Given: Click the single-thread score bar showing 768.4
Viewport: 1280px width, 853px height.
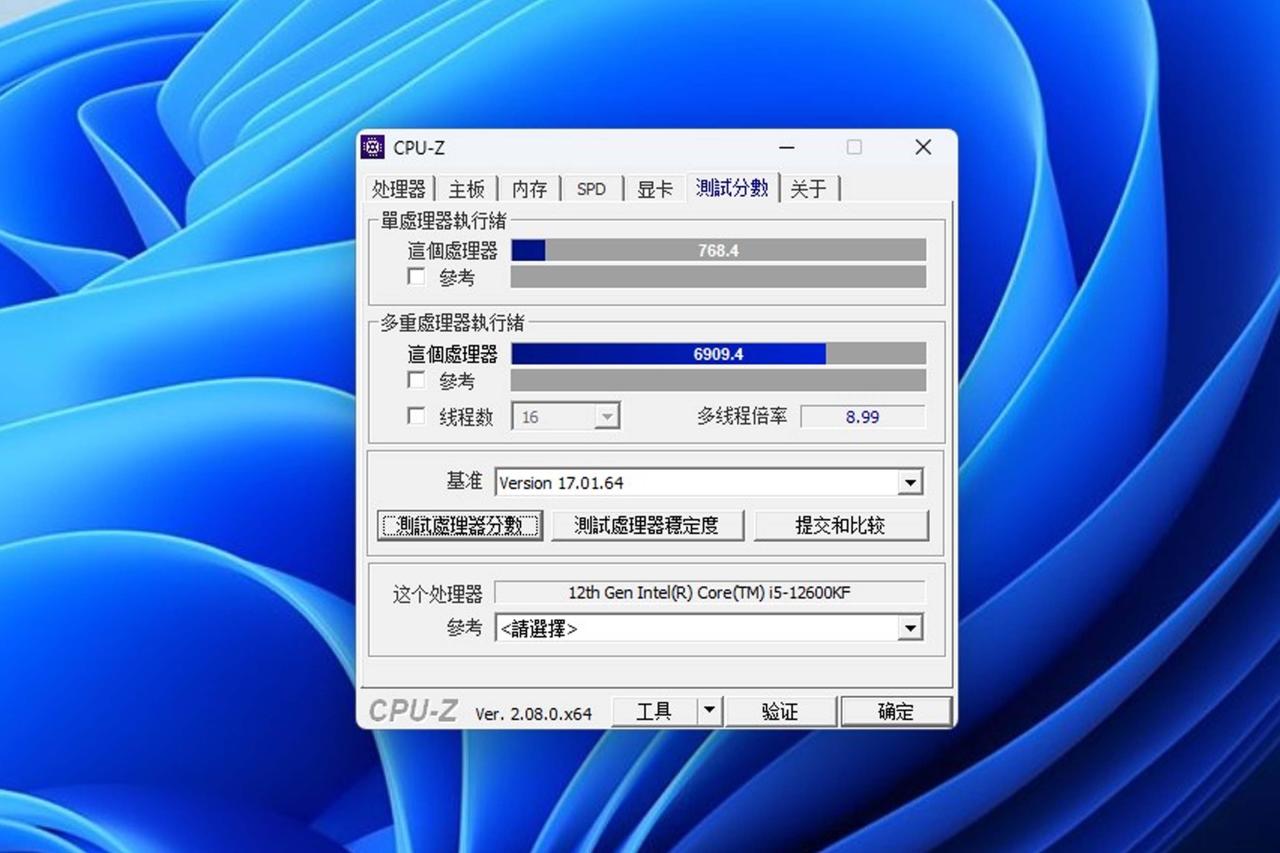Looking at the screenshot, I should [718, 250].
